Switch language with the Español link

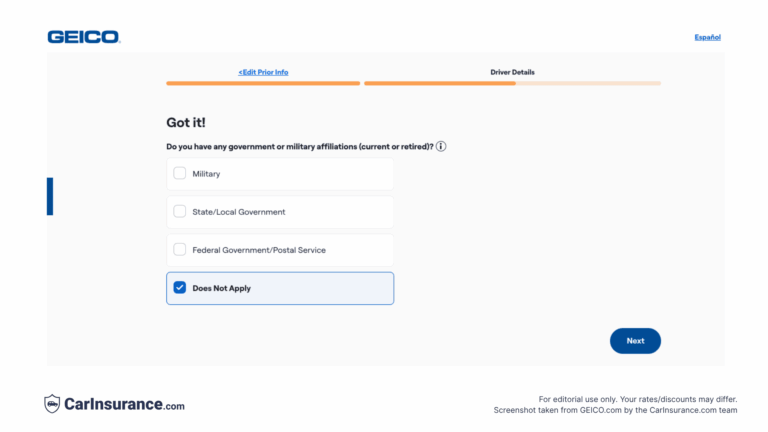point(707,37)
